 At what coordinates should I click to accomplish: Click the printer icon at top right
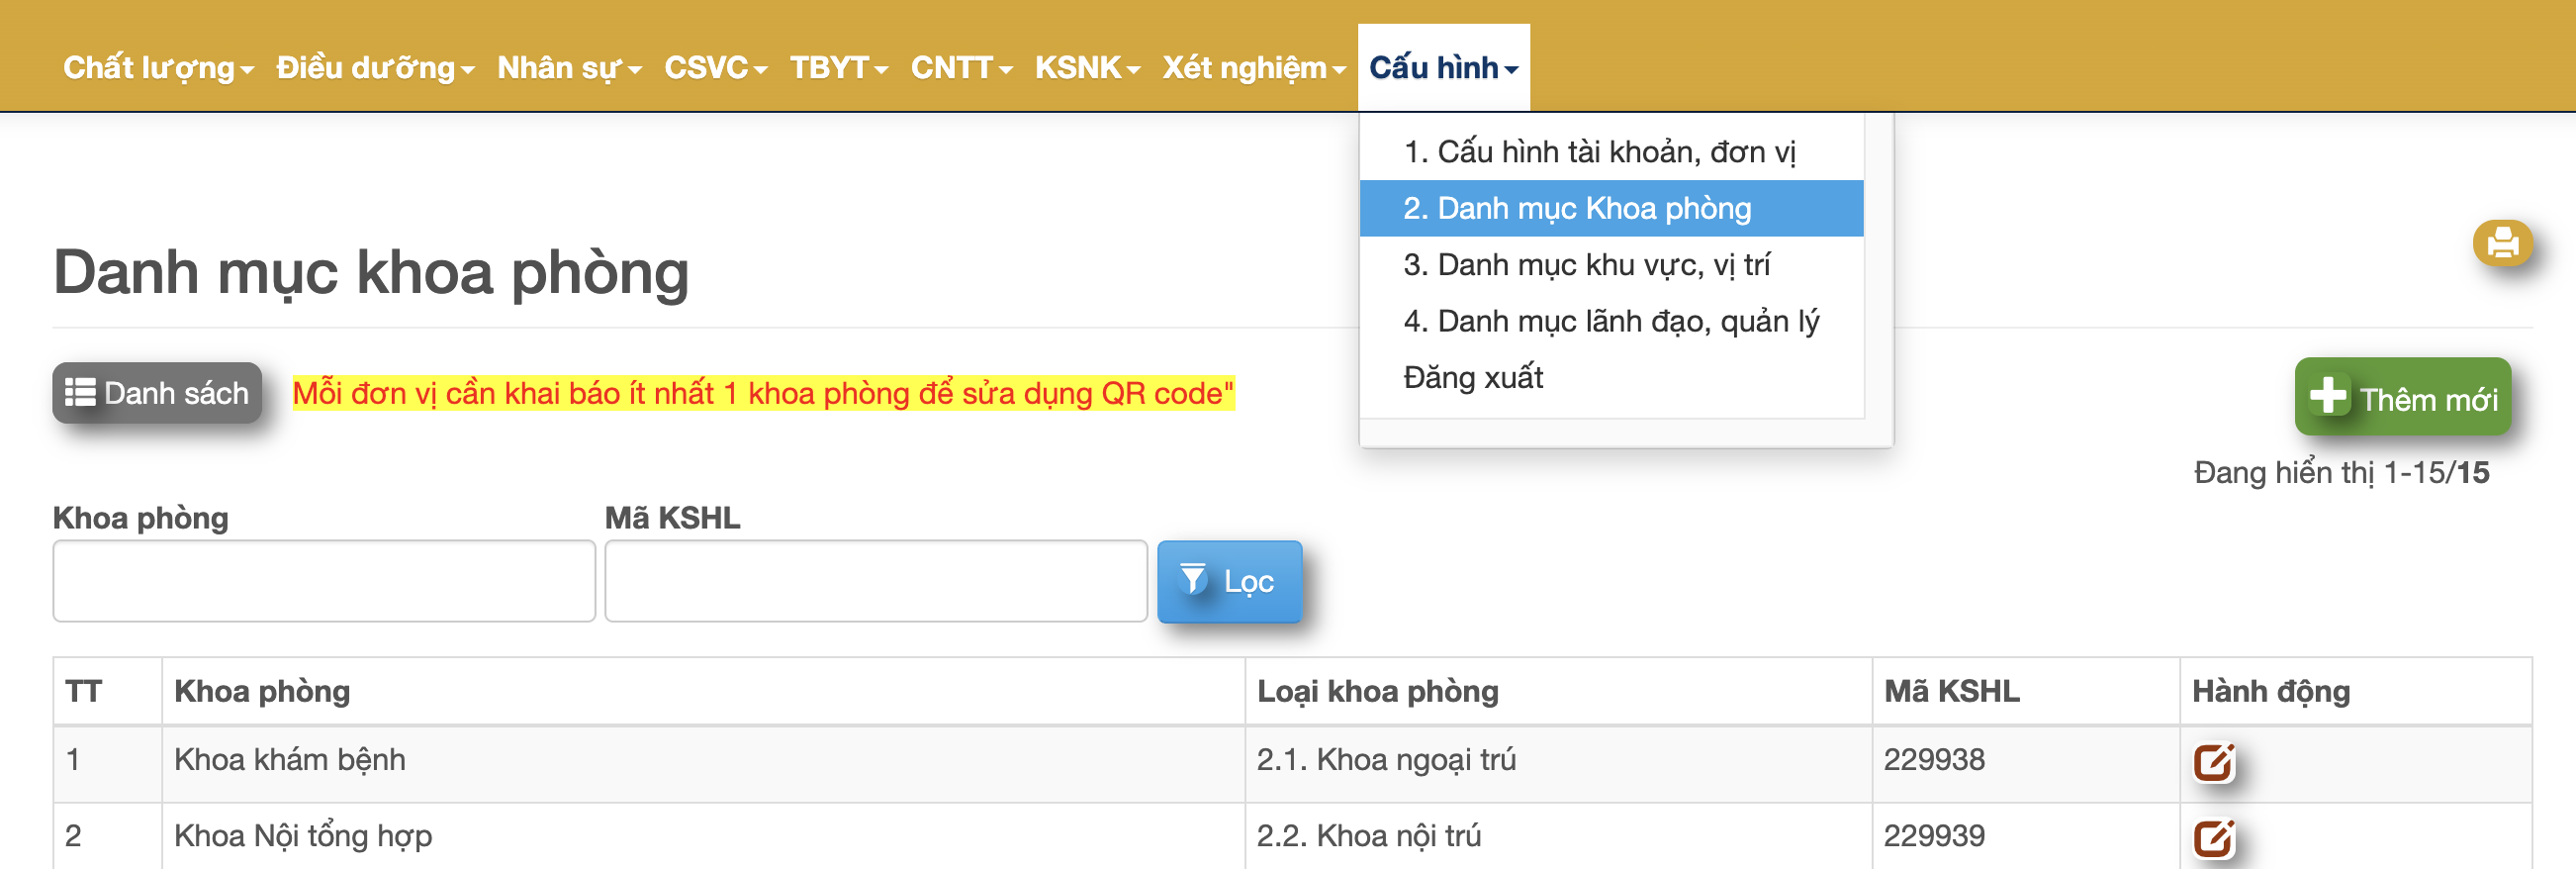[x=2502, y=243]
